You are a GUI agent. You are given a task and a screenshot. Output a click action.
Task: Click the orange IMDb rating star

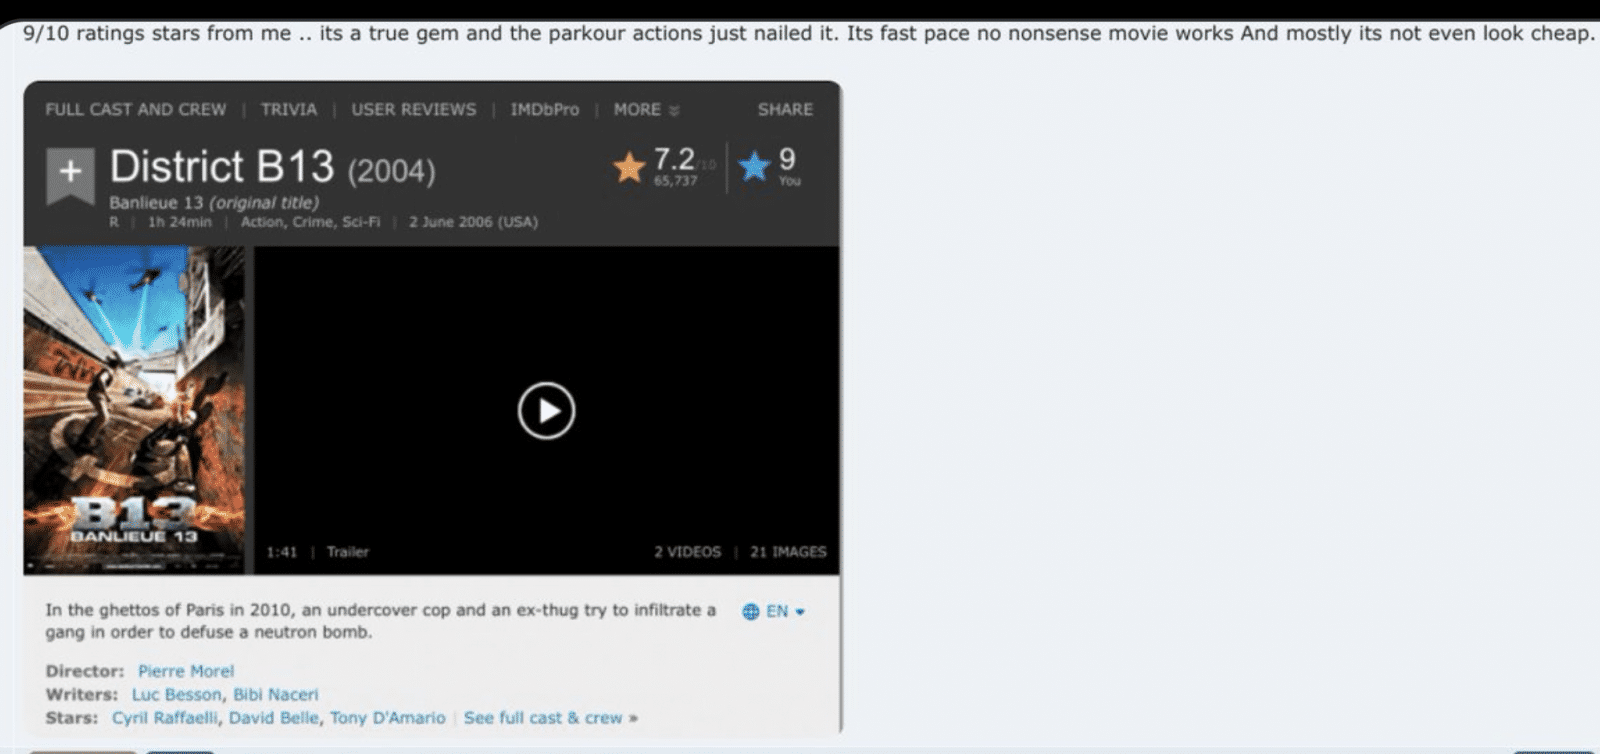click(x=629, y=167)
